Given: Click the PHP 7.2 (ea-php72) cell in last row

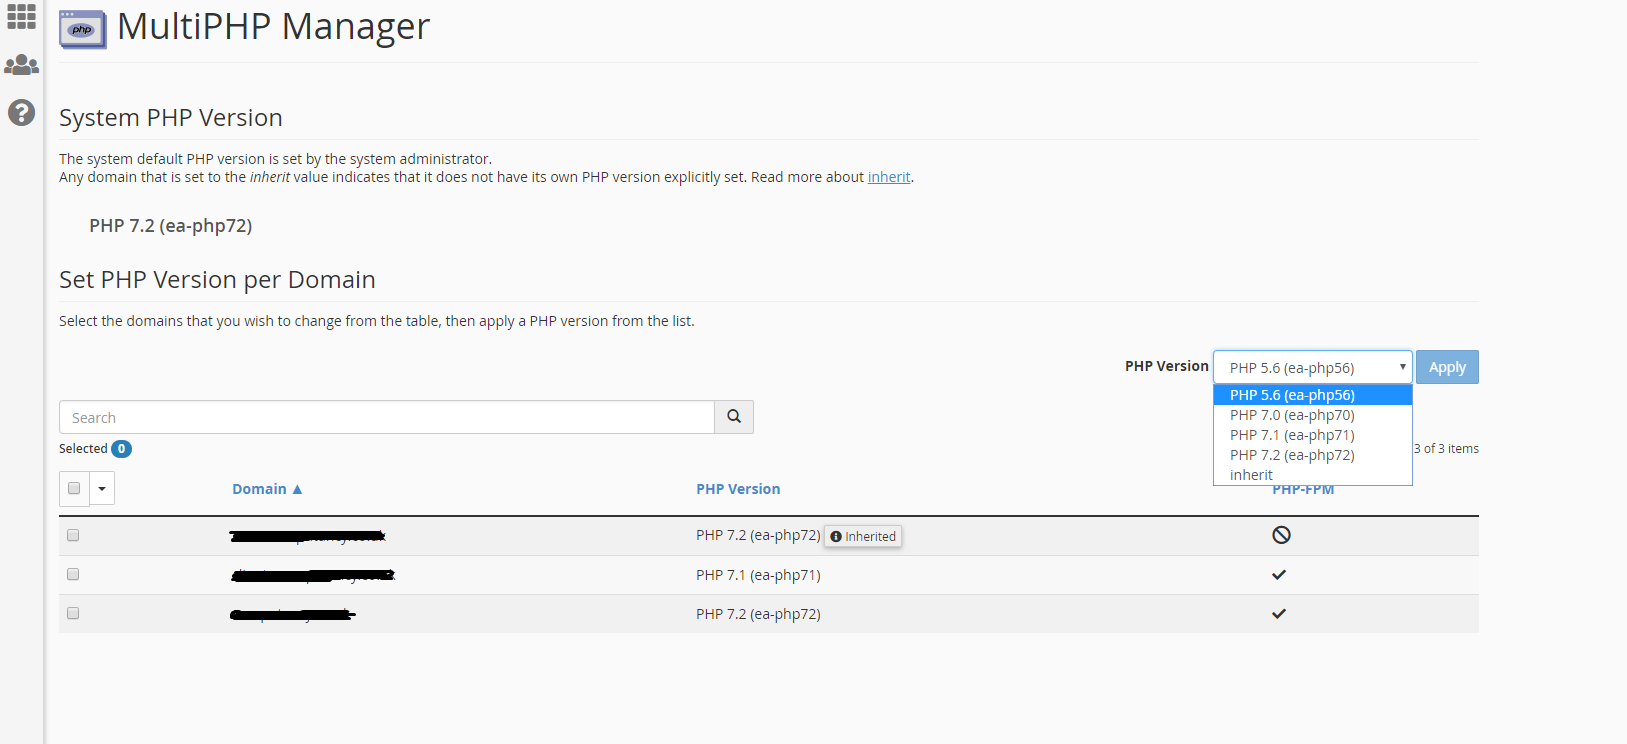Looking at the screenshot, I should (758, 614).
